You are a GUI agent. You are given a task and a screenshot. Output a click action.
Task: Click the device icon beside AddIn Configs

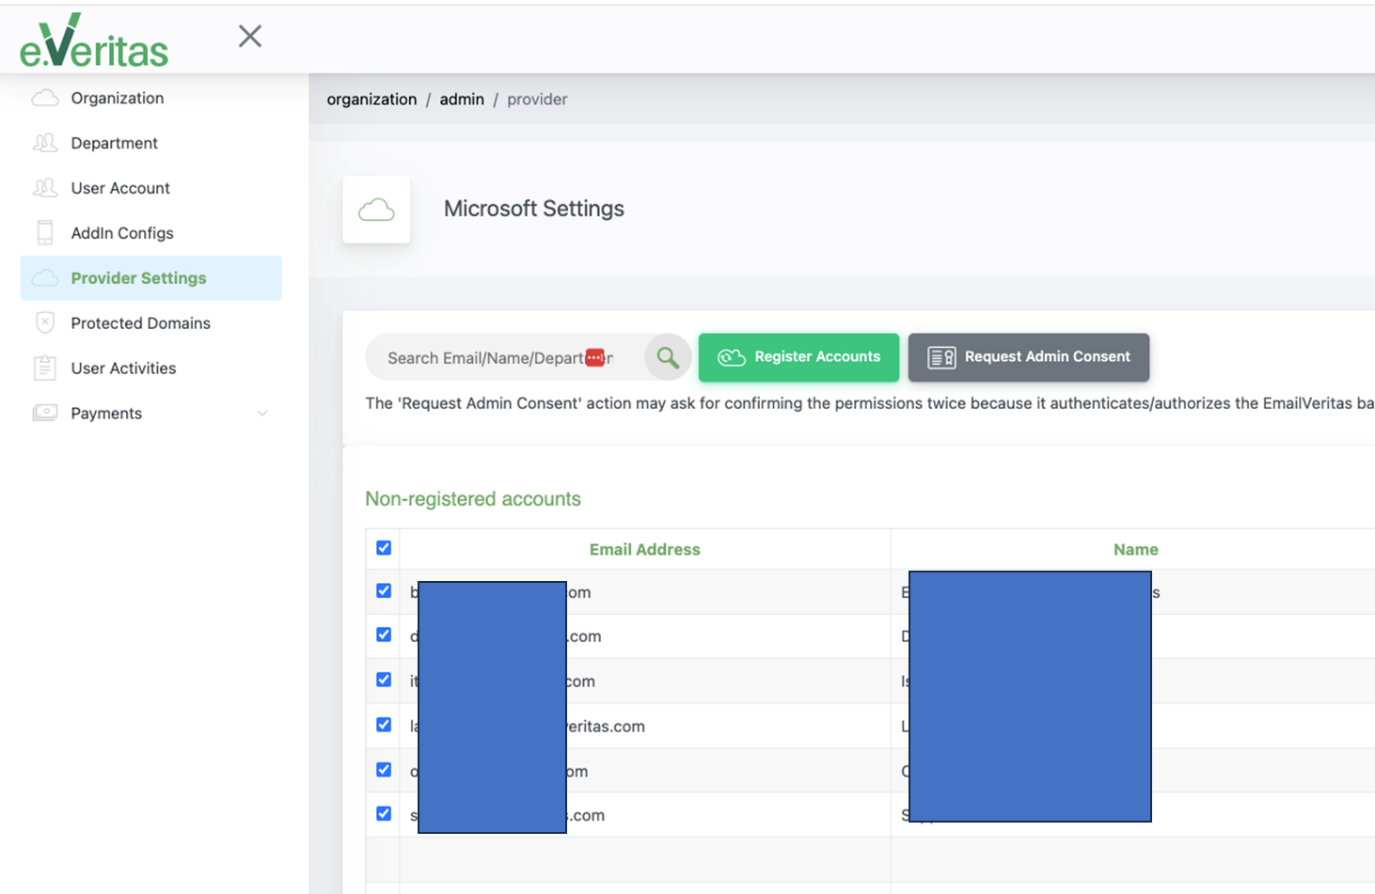click(45, 233)
